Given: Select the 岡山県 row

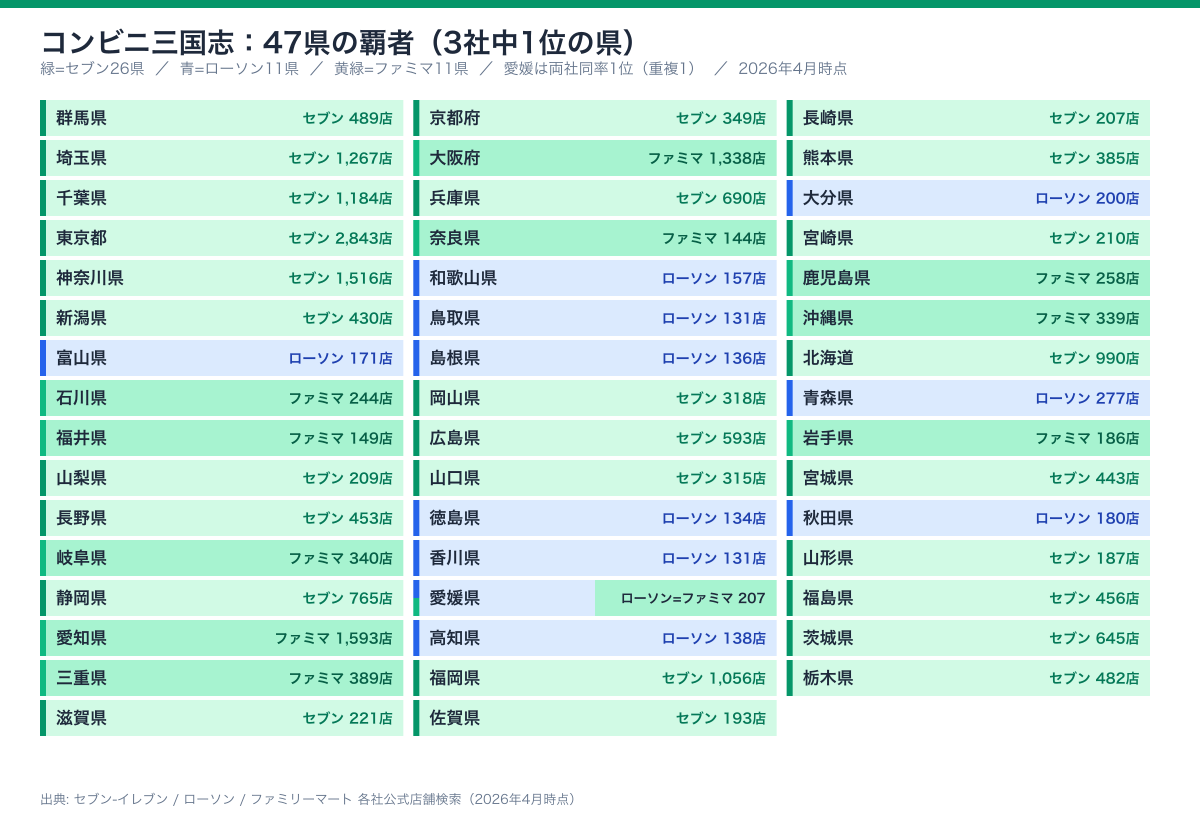Looking at the screenshot, I should [x=595, y=398].
